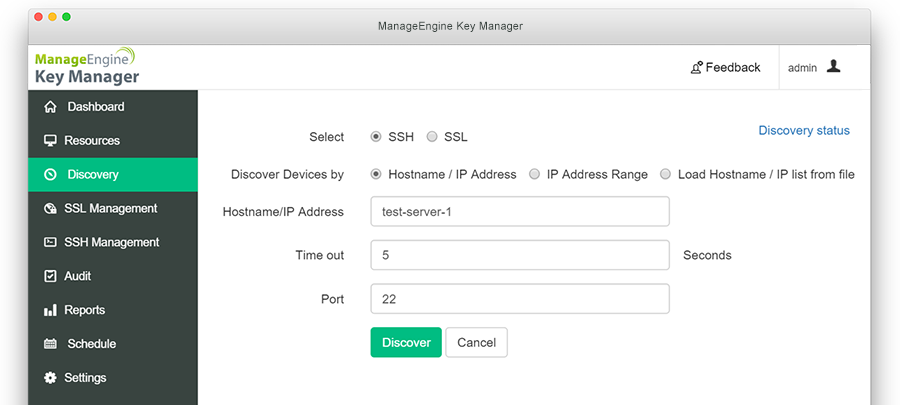Choose Load Hostname / IP list from file

pos(665,174)
